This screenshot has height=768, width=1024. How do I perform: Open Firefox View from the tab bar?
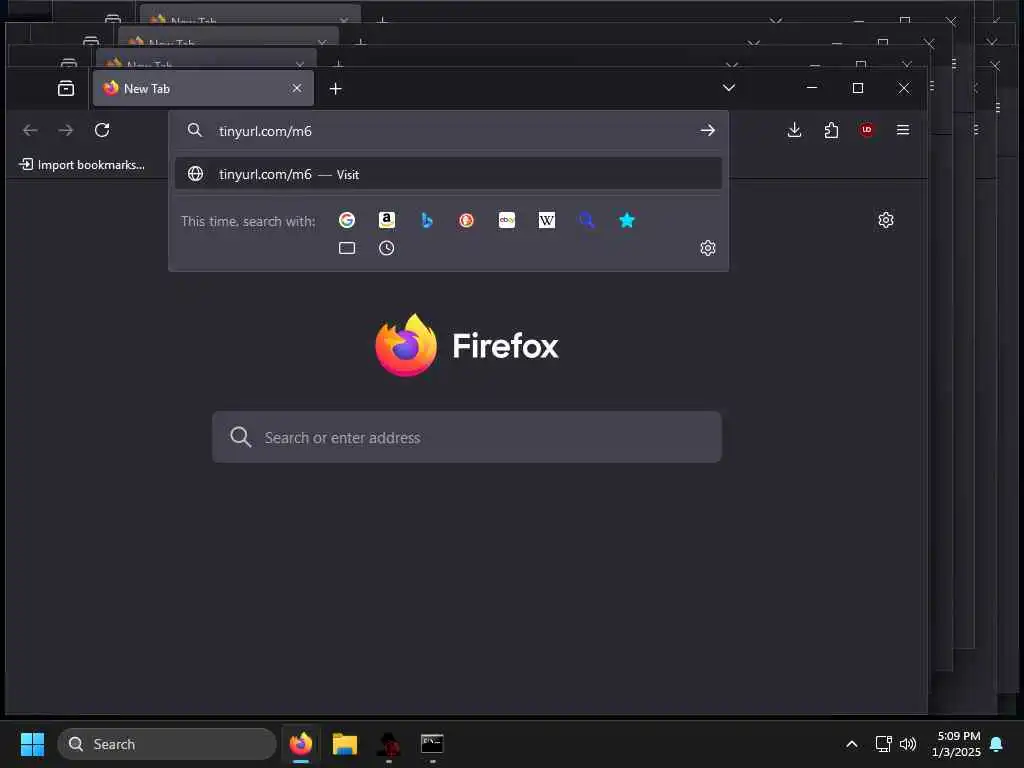point(66,88)
